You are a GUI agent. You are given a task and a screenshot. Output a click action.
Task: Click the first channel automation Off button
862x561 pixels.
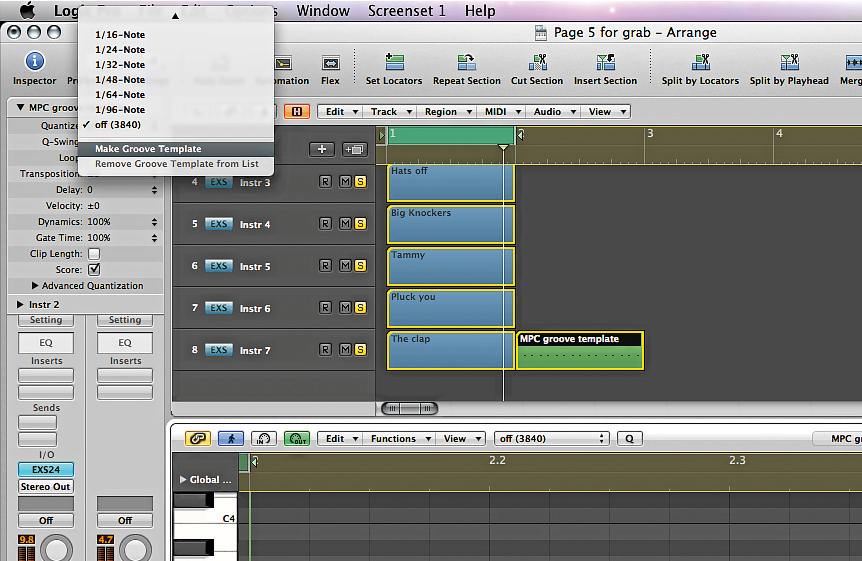(x=46, y=520)
